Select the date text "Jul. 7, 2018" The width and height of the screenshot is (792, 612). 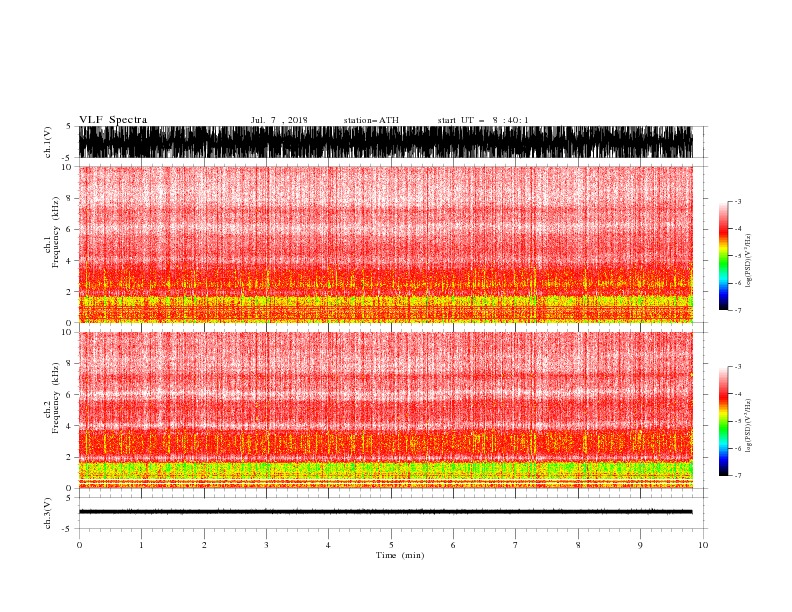coord(279,120)
